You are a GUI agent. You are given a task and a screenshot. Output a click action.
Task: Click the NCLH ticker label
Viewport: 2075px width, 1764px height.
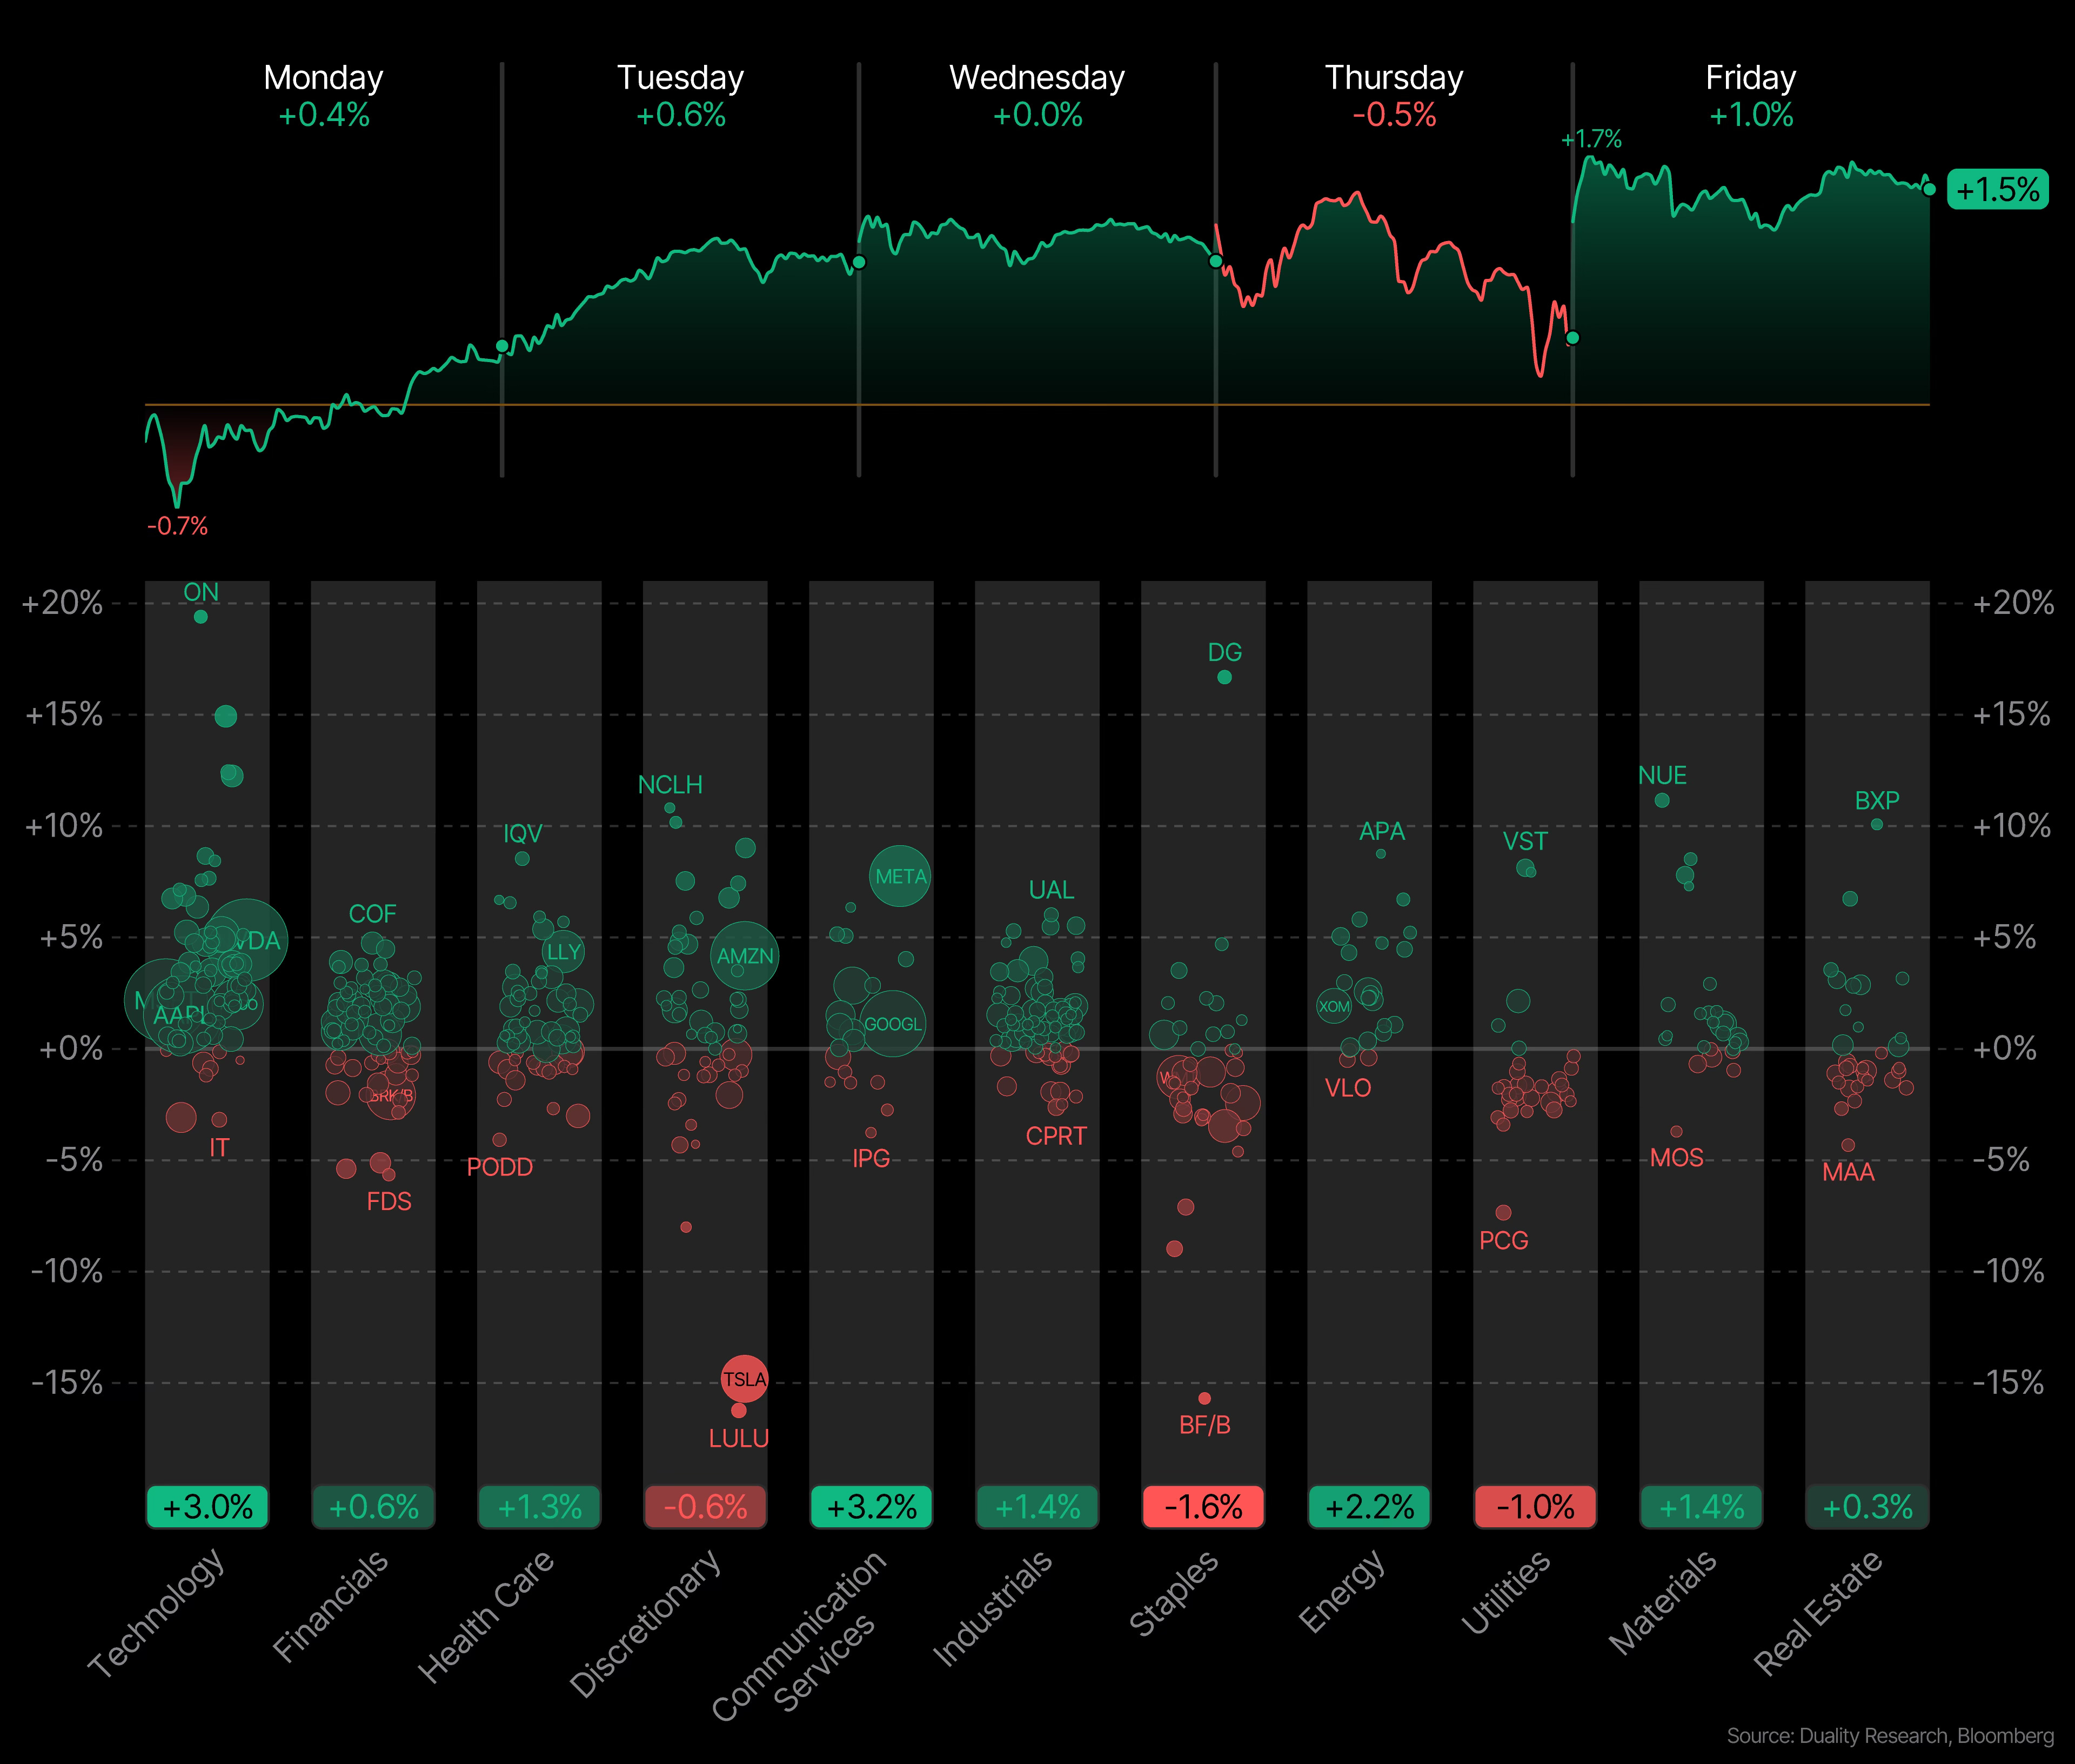click(x=670, y=785)
